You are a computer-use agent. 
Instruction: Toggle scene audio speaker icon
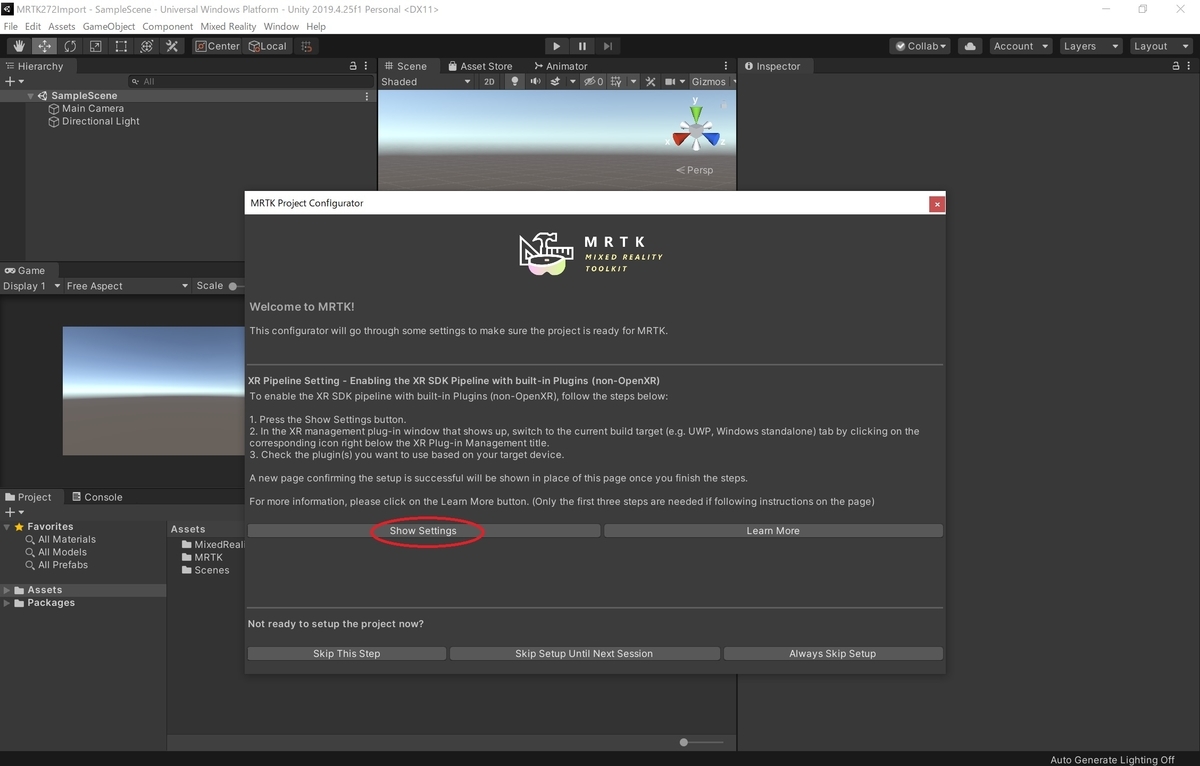click(x=535, y=82)
